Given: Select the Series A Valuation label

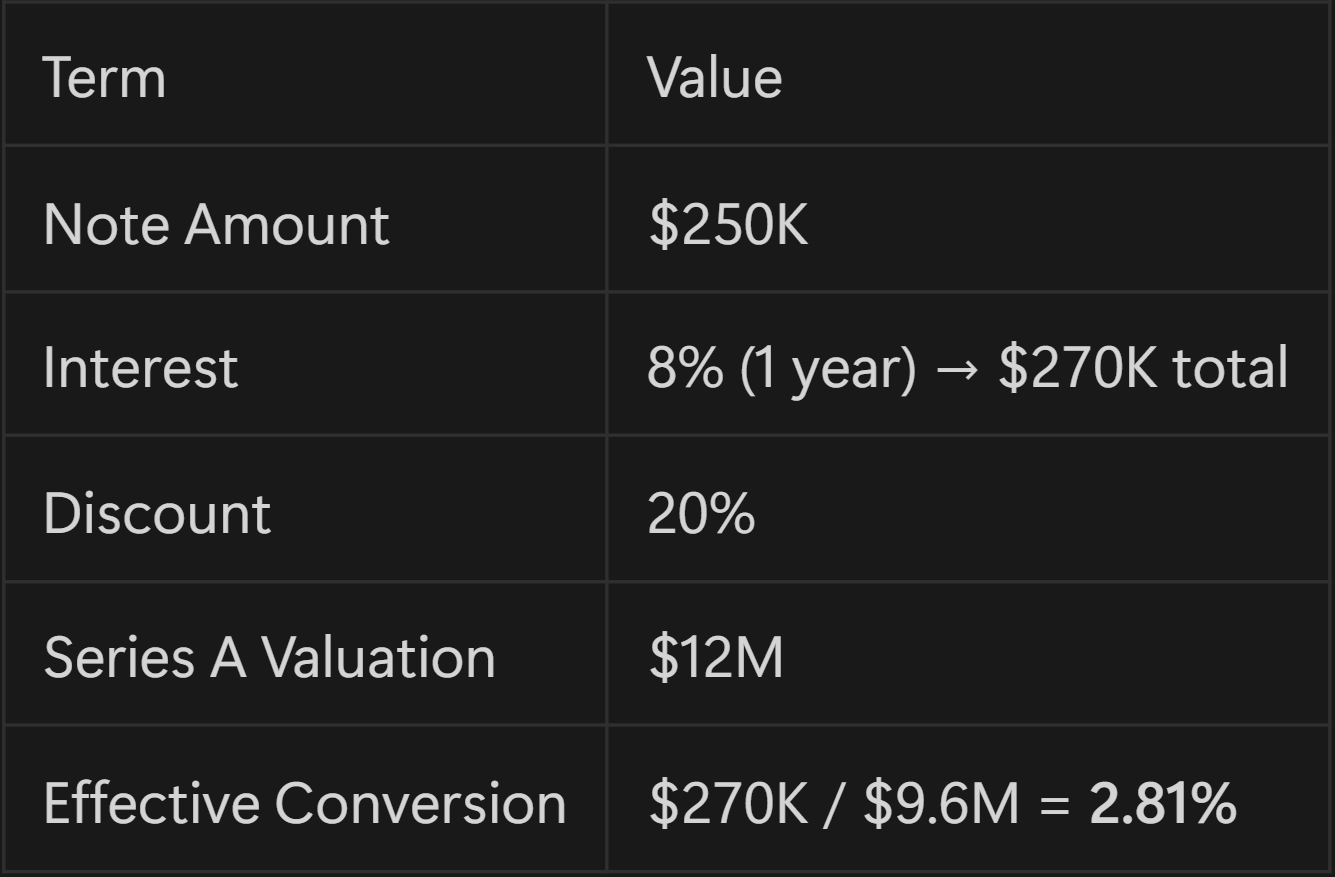Looking at the screenshot, I should point(269,658).
